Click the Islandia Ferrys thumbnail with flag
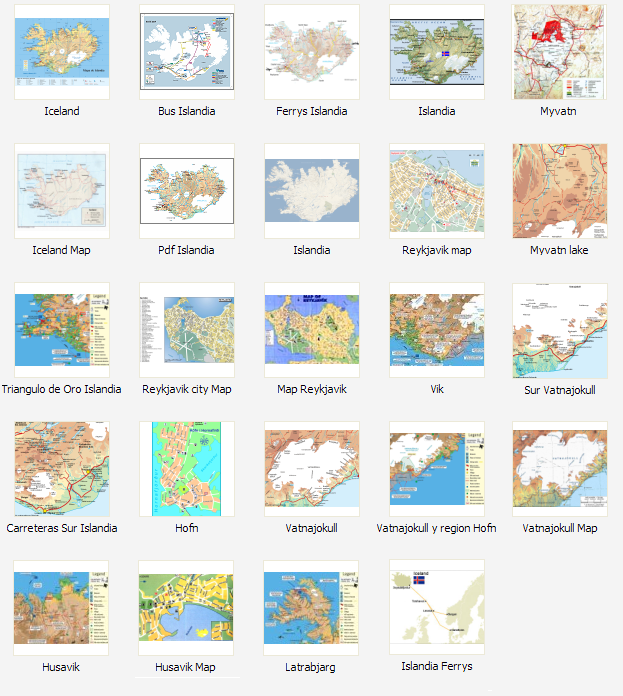This screenshot has height=696, width=623. coord(437,607)
